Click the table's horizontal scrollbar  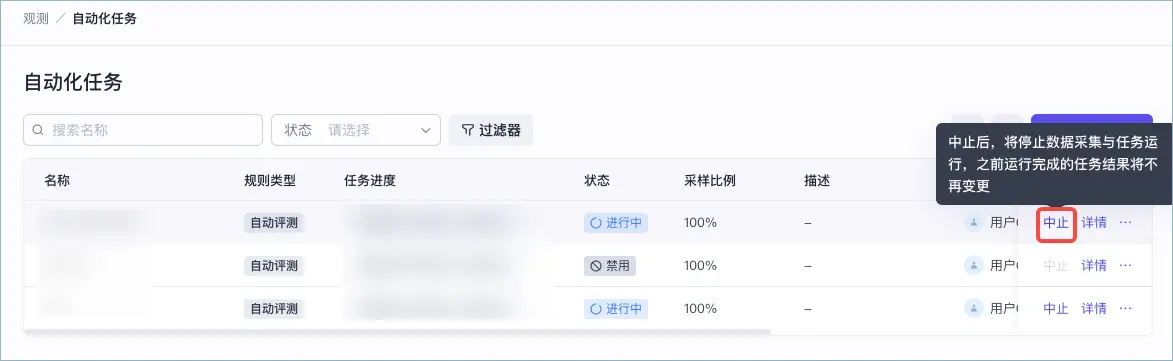click(x=398, y=331)
